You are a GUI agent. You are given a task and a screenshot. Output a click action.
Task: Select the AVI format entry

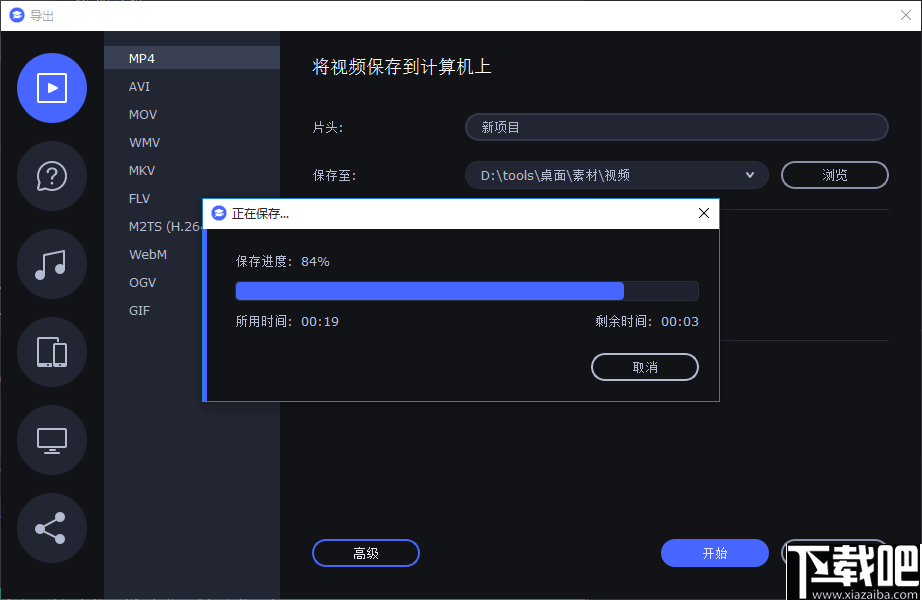click(x=139, y=86)
